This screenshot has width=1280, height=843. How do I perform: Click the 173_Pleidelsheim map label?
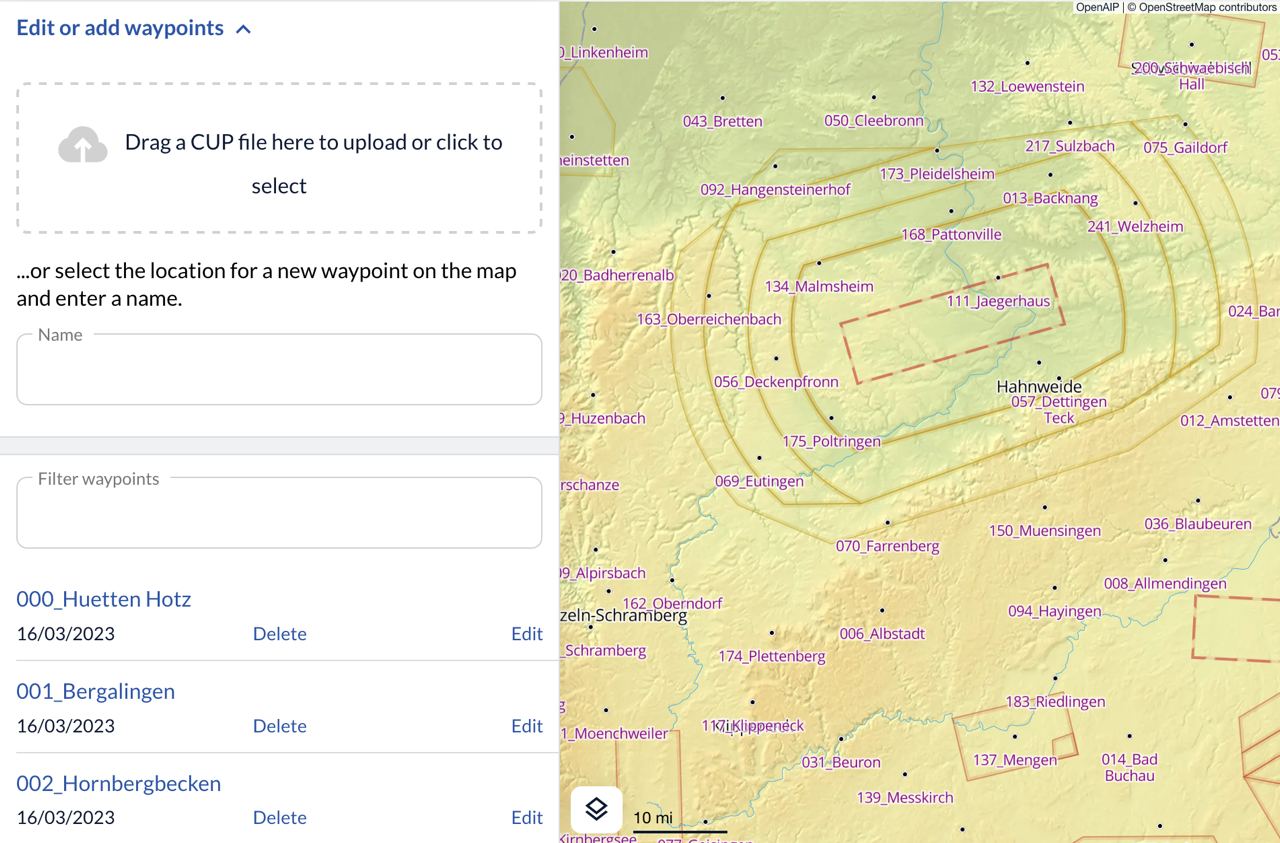938,174
